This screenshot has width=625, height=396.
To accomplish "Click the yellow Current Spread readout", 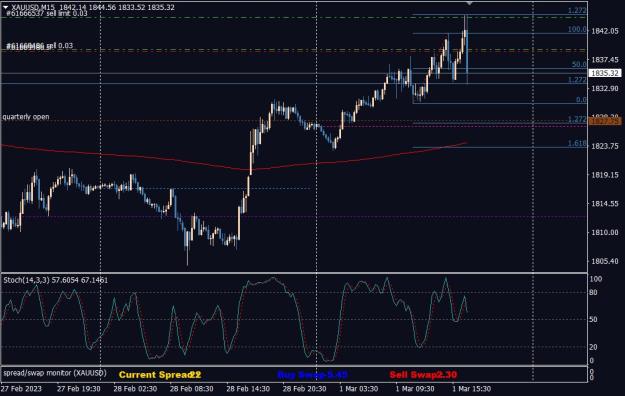I will point(160,375).
